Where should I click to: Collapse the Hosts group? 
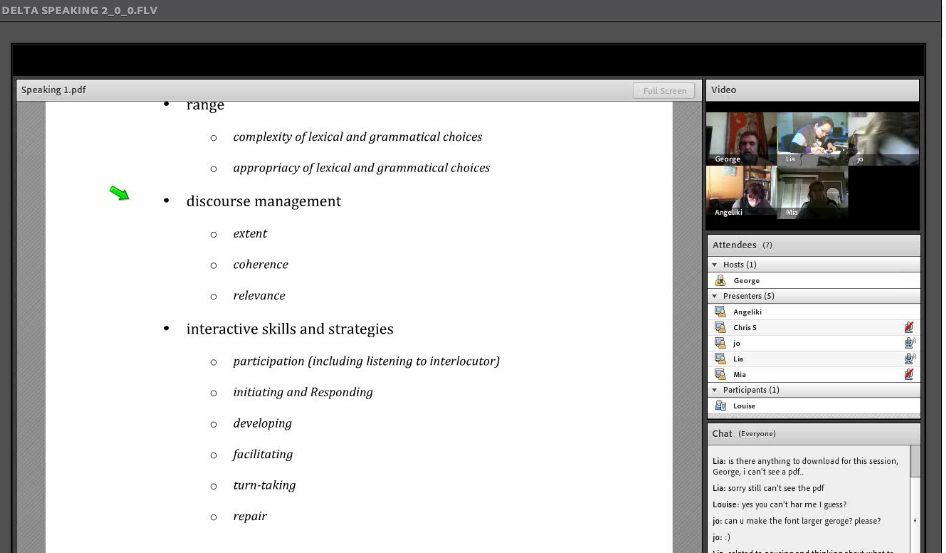pyautogui.click(x=715, y=265)
